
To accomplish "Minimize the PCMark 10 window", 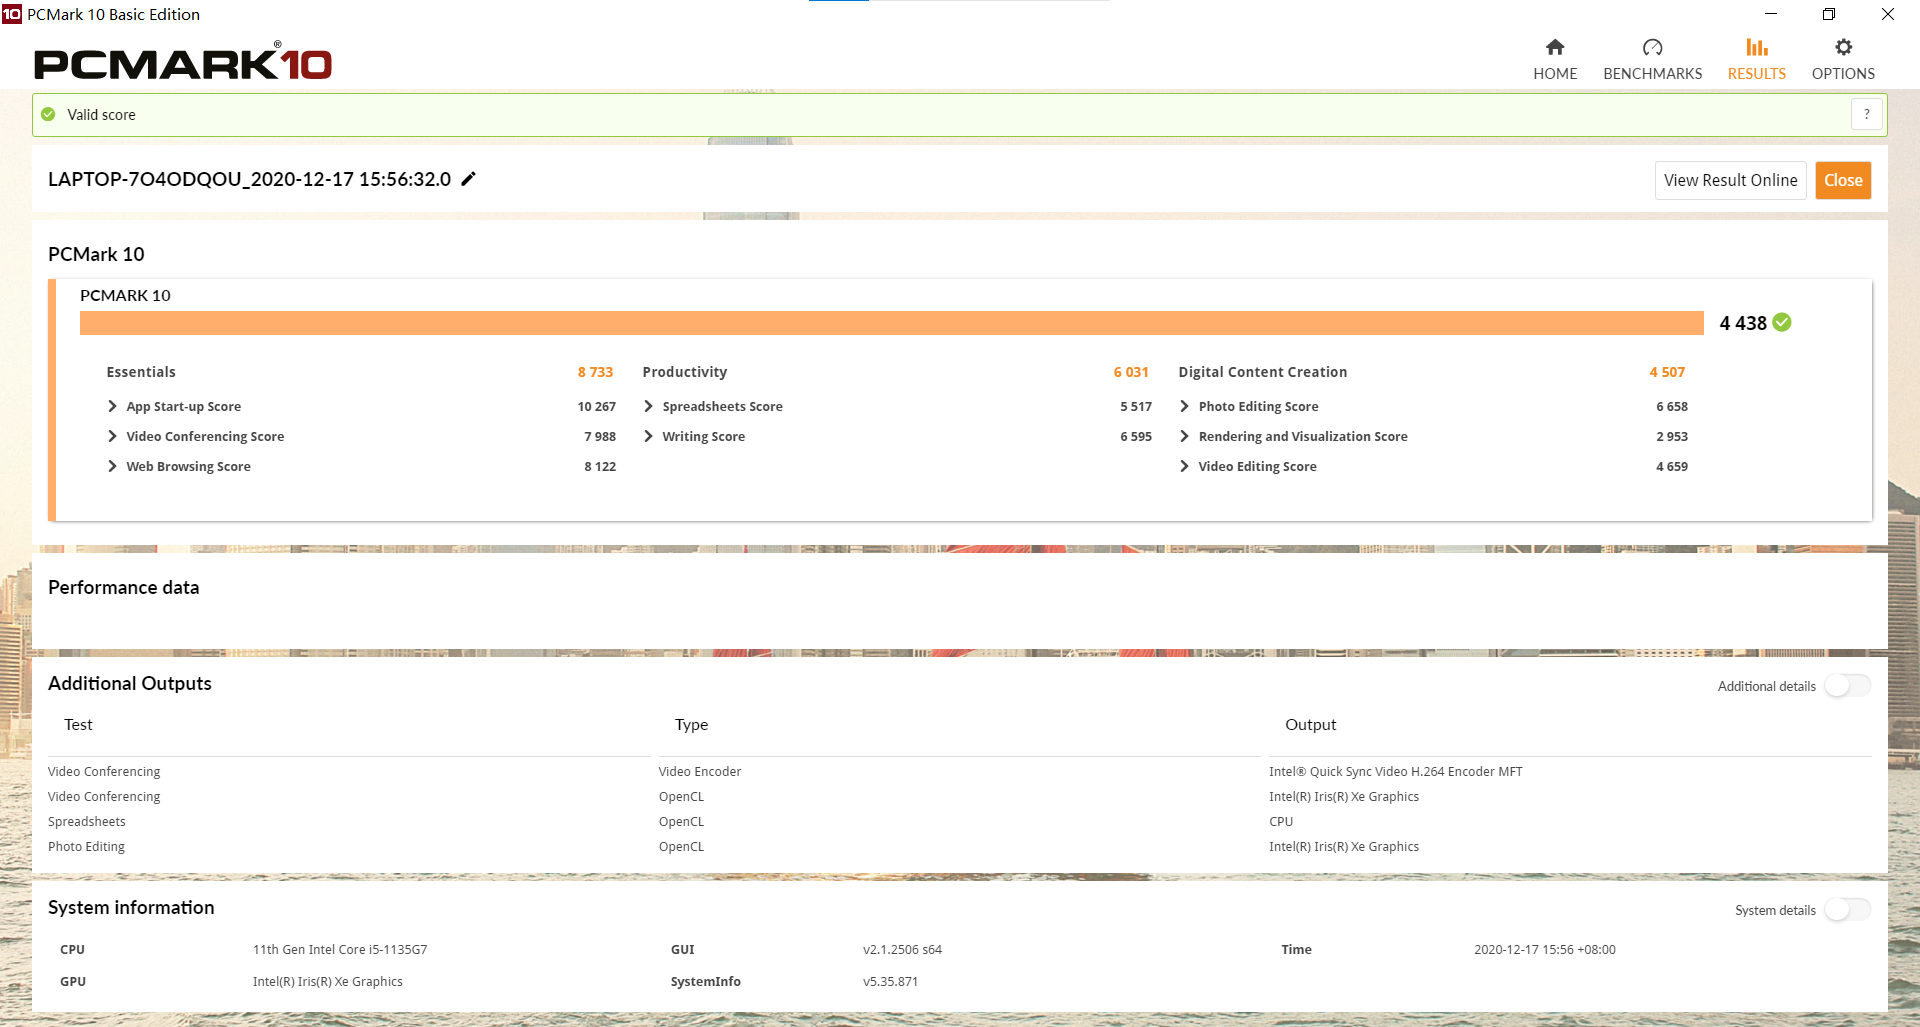I will tap(1771, 14).
